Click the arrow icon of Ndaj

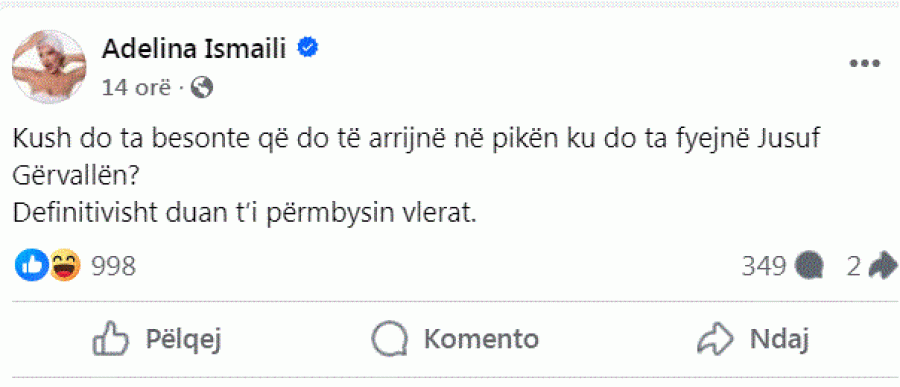tap(715, 339)
